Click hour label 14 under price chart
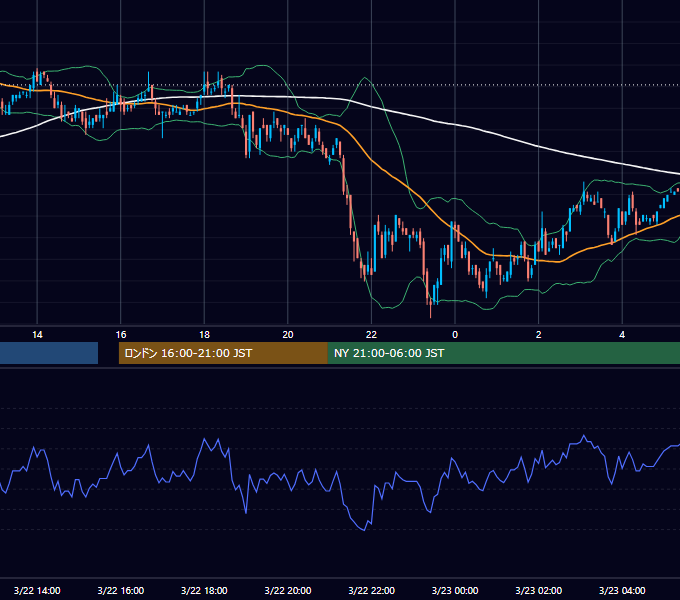Screen dimensions: 680x600 click(37, 335)
